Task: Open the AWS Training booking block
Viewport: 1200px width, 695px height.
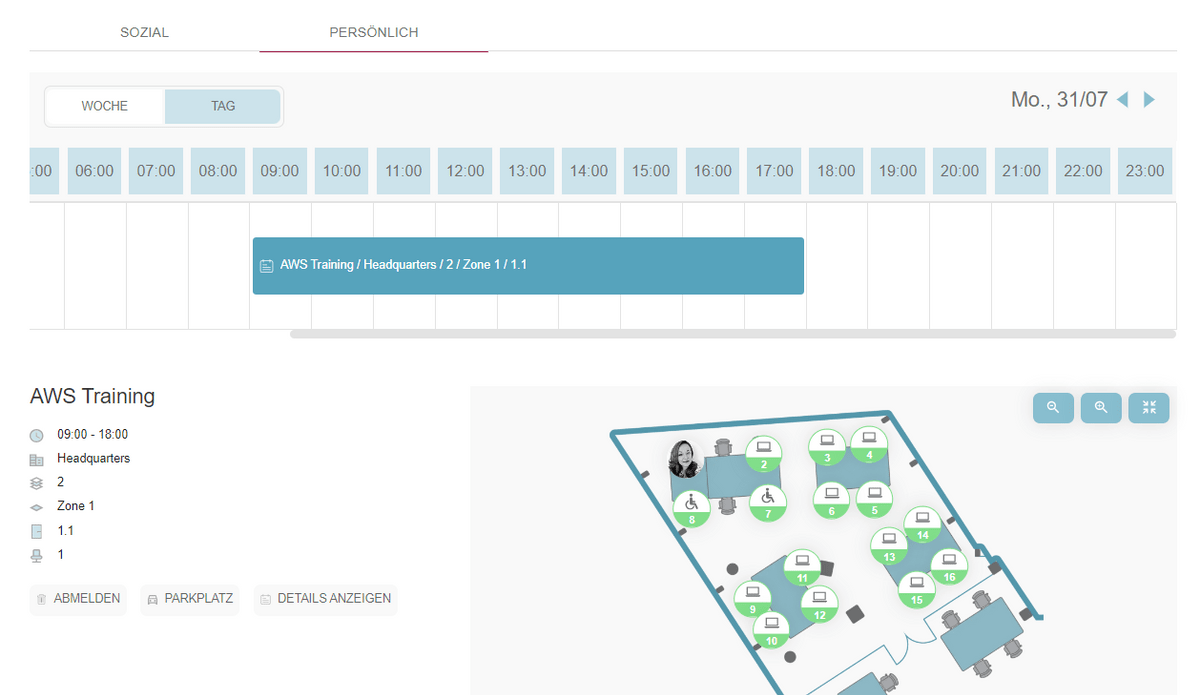Action: tap(528, 266)
